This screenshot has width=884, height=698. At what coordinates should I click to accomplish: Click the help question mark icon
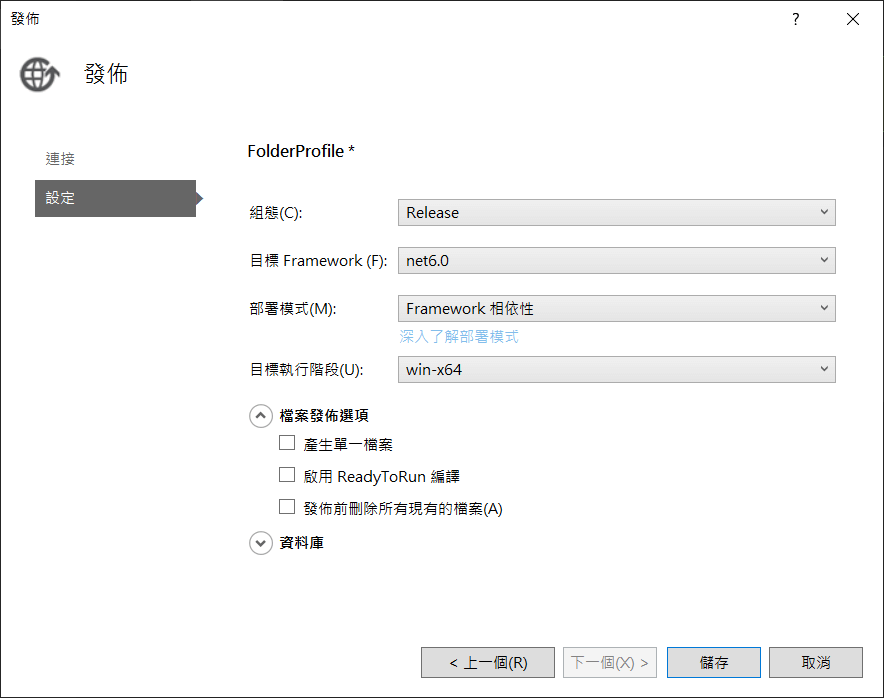796,19
